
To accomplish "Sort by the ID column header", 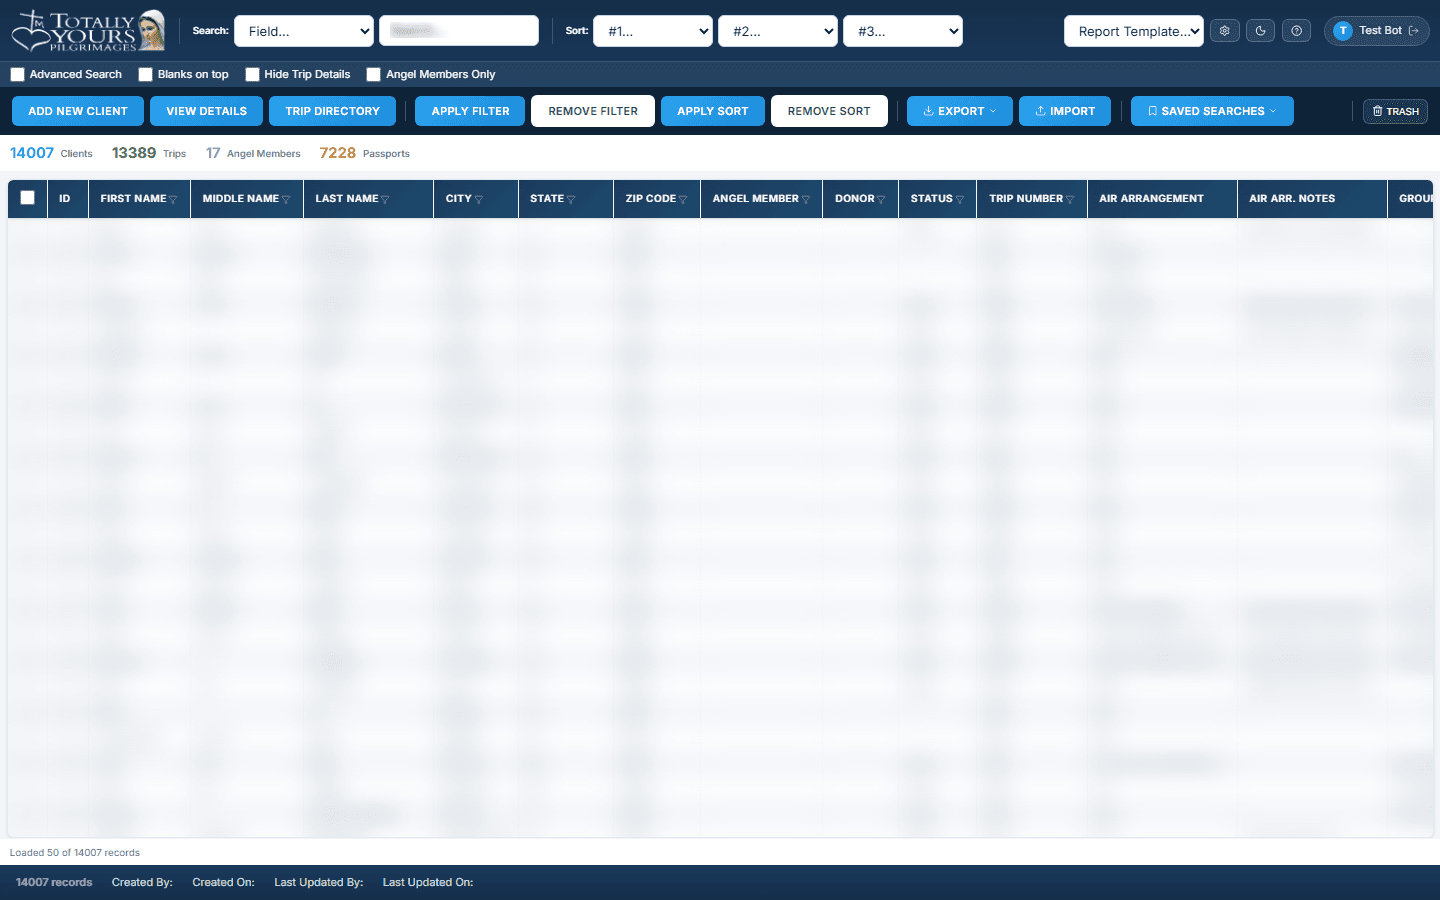I will pyautogui.click(x=65, y=199).
